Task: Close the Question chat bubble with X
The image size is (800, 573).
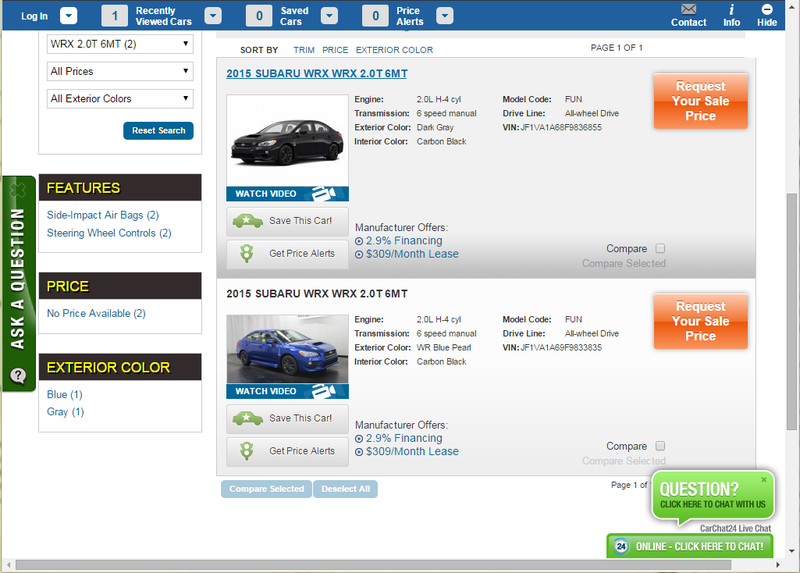Action: coord(764,480)
